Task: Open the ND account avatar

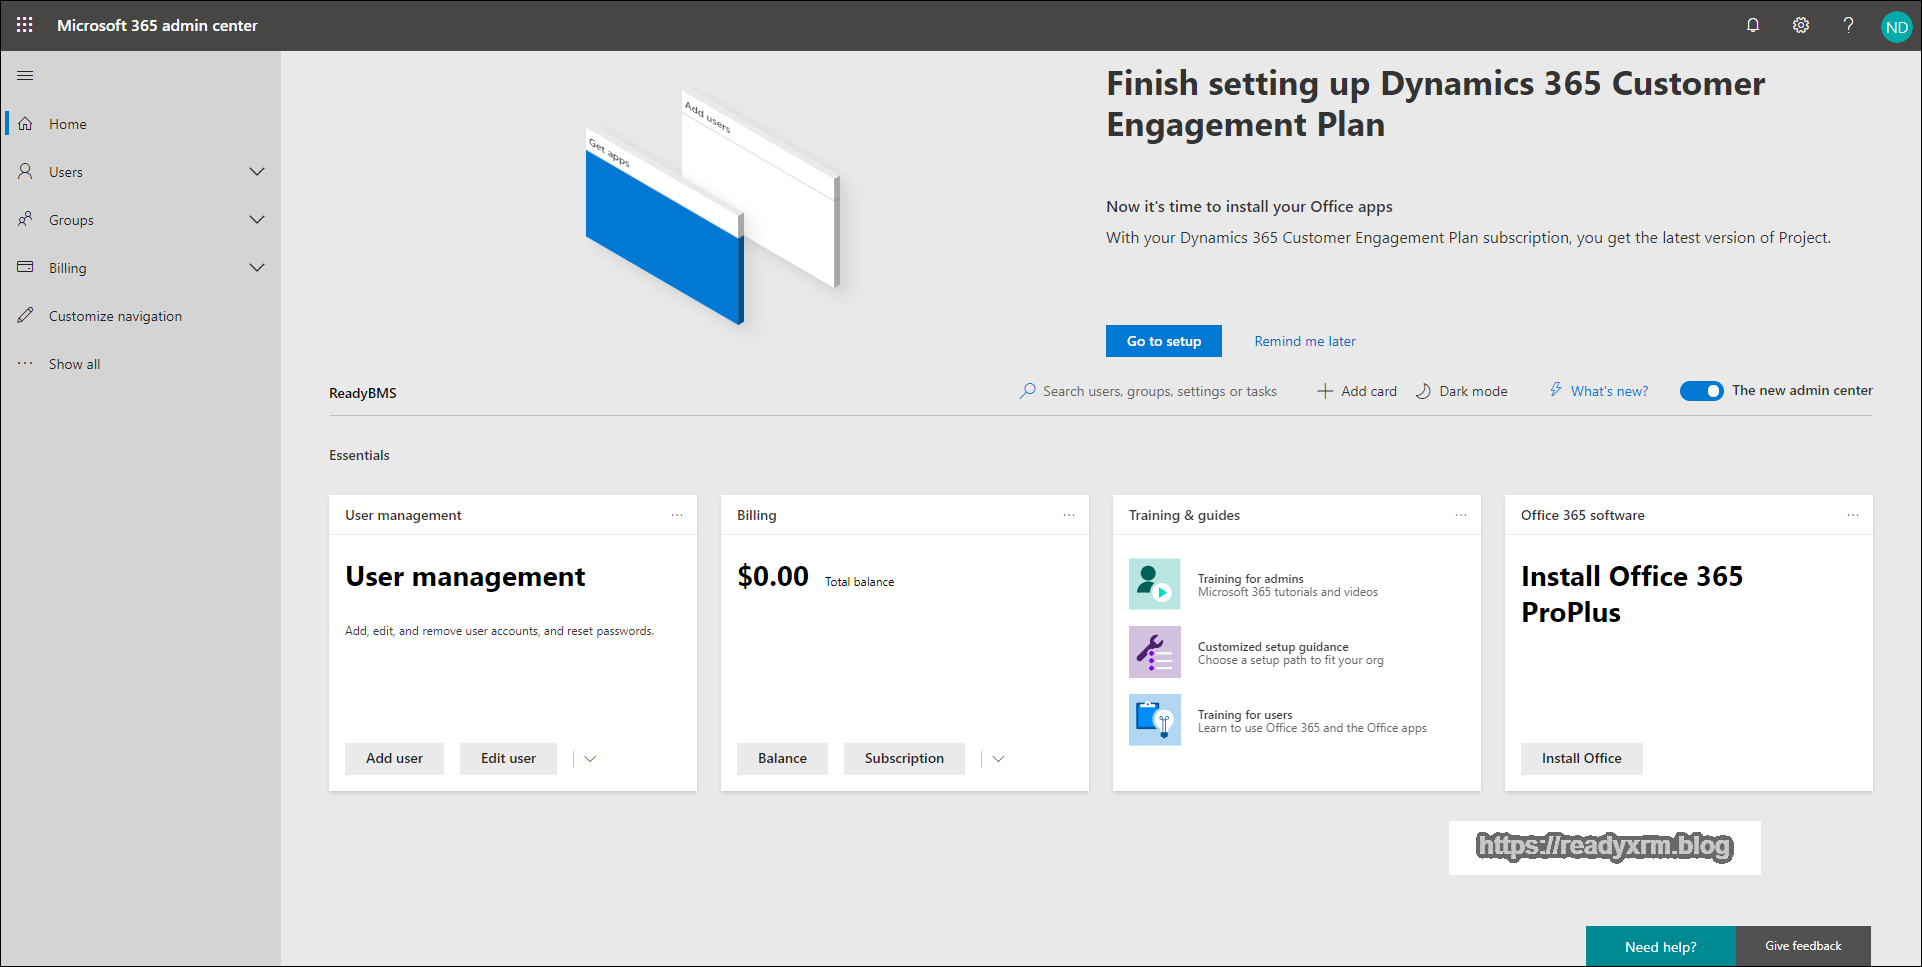Action: pos(1896,27)
